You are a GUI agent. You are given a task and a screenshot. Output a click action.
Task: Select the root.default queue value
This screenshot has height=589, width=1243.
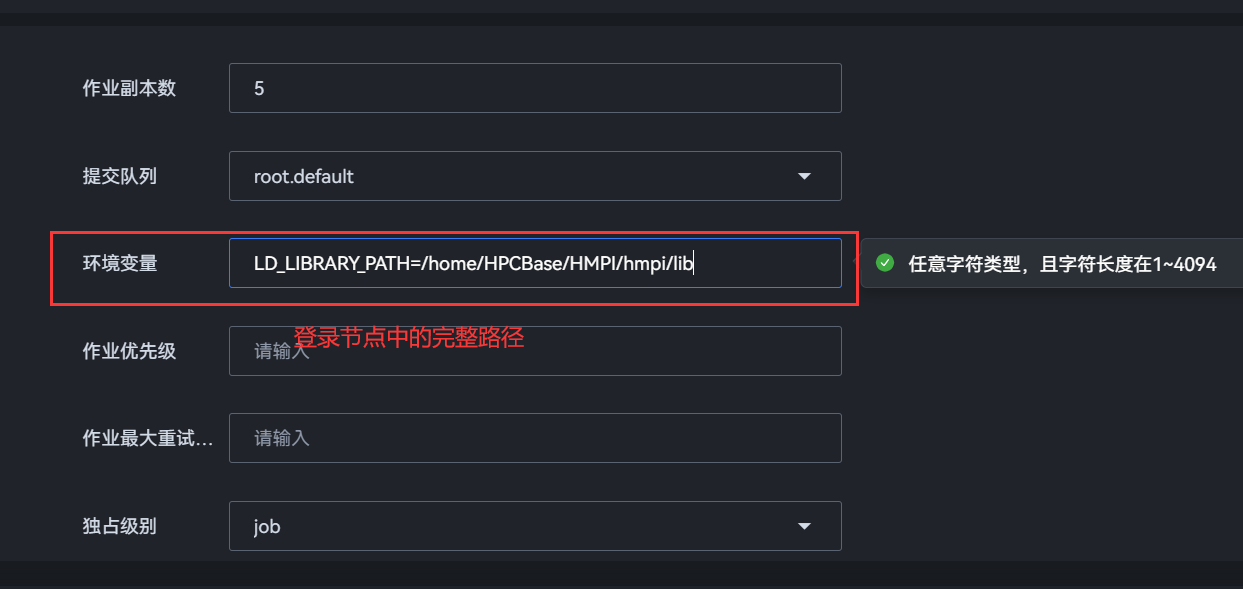(x=304, y=177)
